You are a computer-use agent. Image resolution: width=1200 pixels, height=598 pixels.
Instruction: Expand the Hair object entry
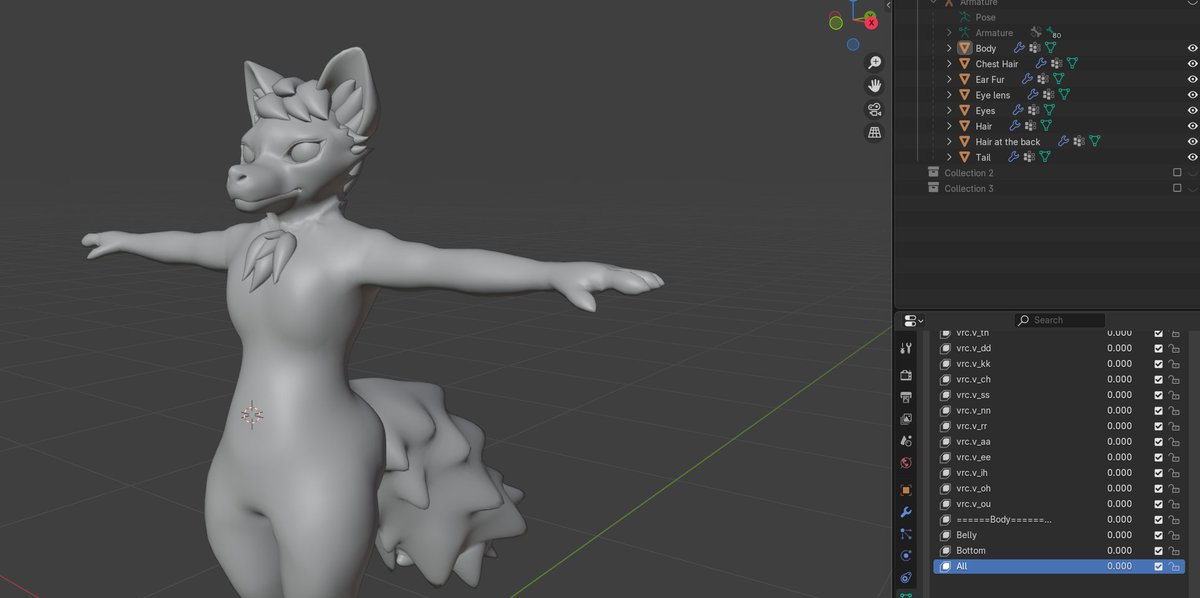(x=949, y=126)
